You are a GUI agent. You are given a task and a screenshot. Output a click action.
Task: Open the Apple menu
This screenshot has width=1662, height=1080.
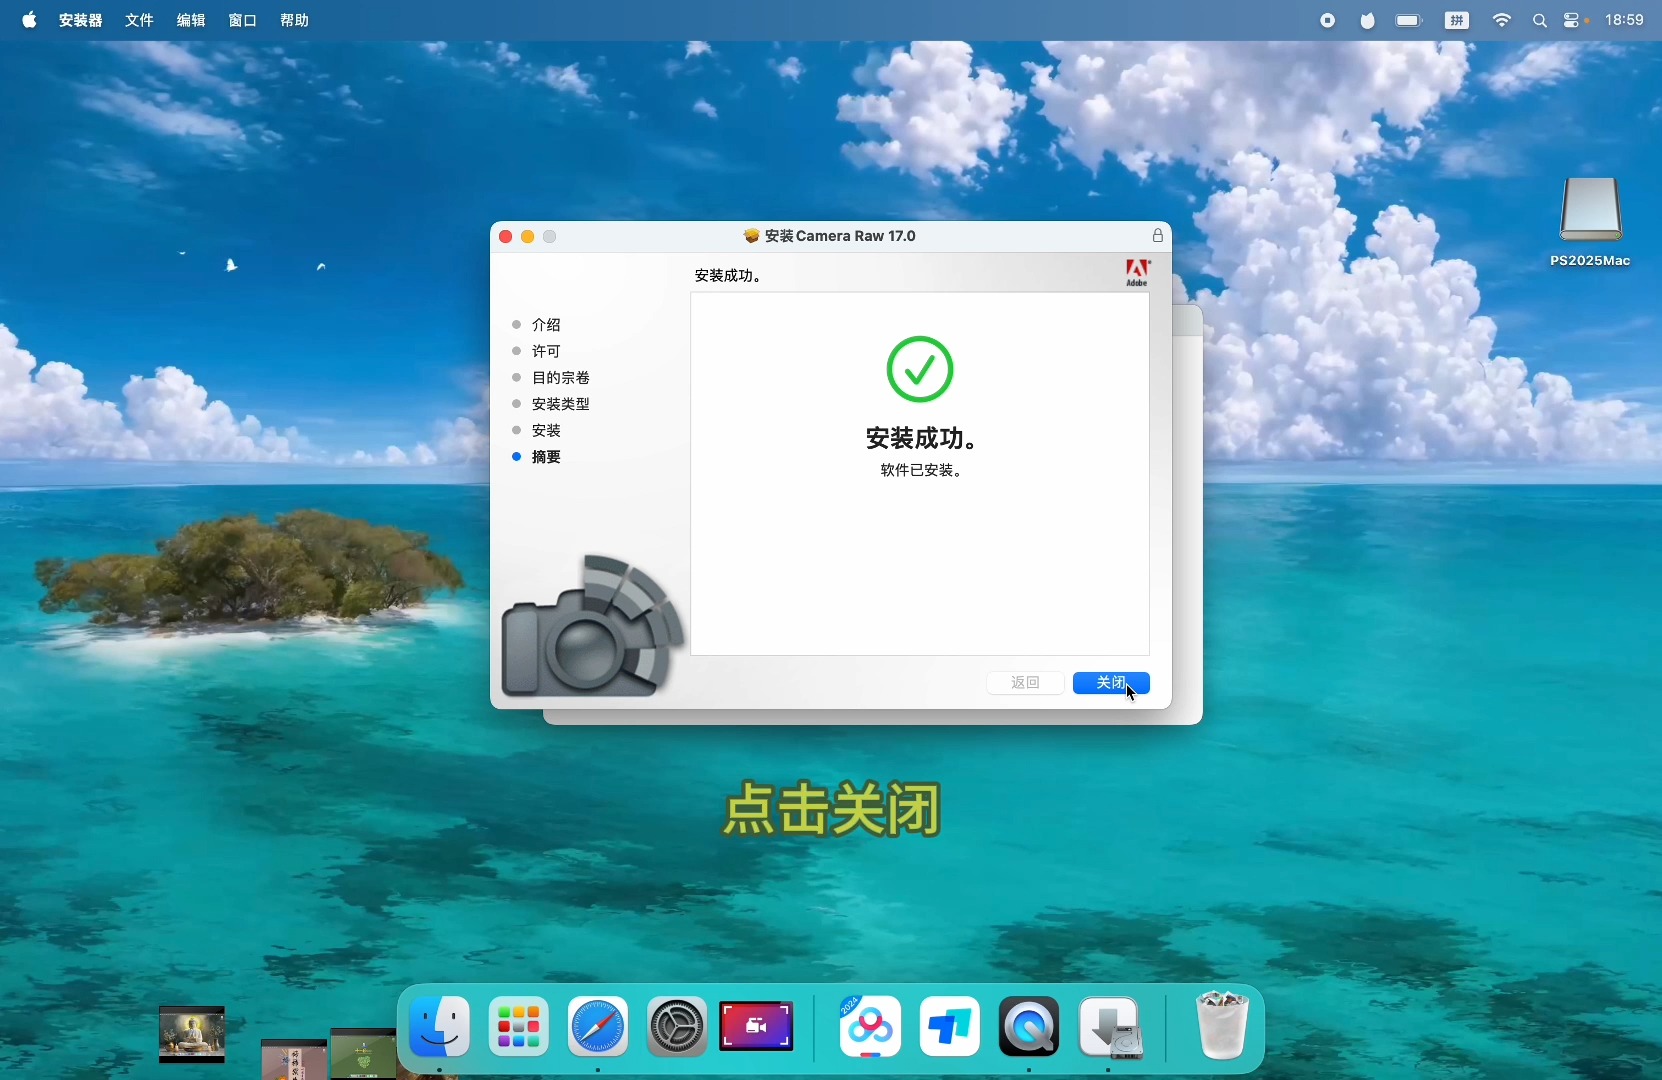coord(29,20)
